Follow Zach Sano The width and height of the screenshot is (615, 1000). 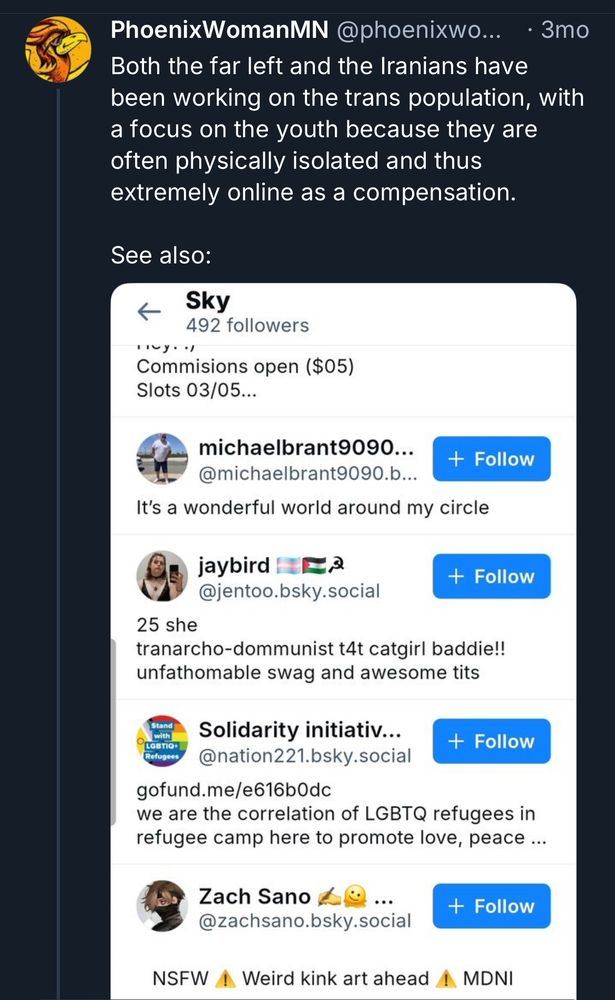(491, 905)
